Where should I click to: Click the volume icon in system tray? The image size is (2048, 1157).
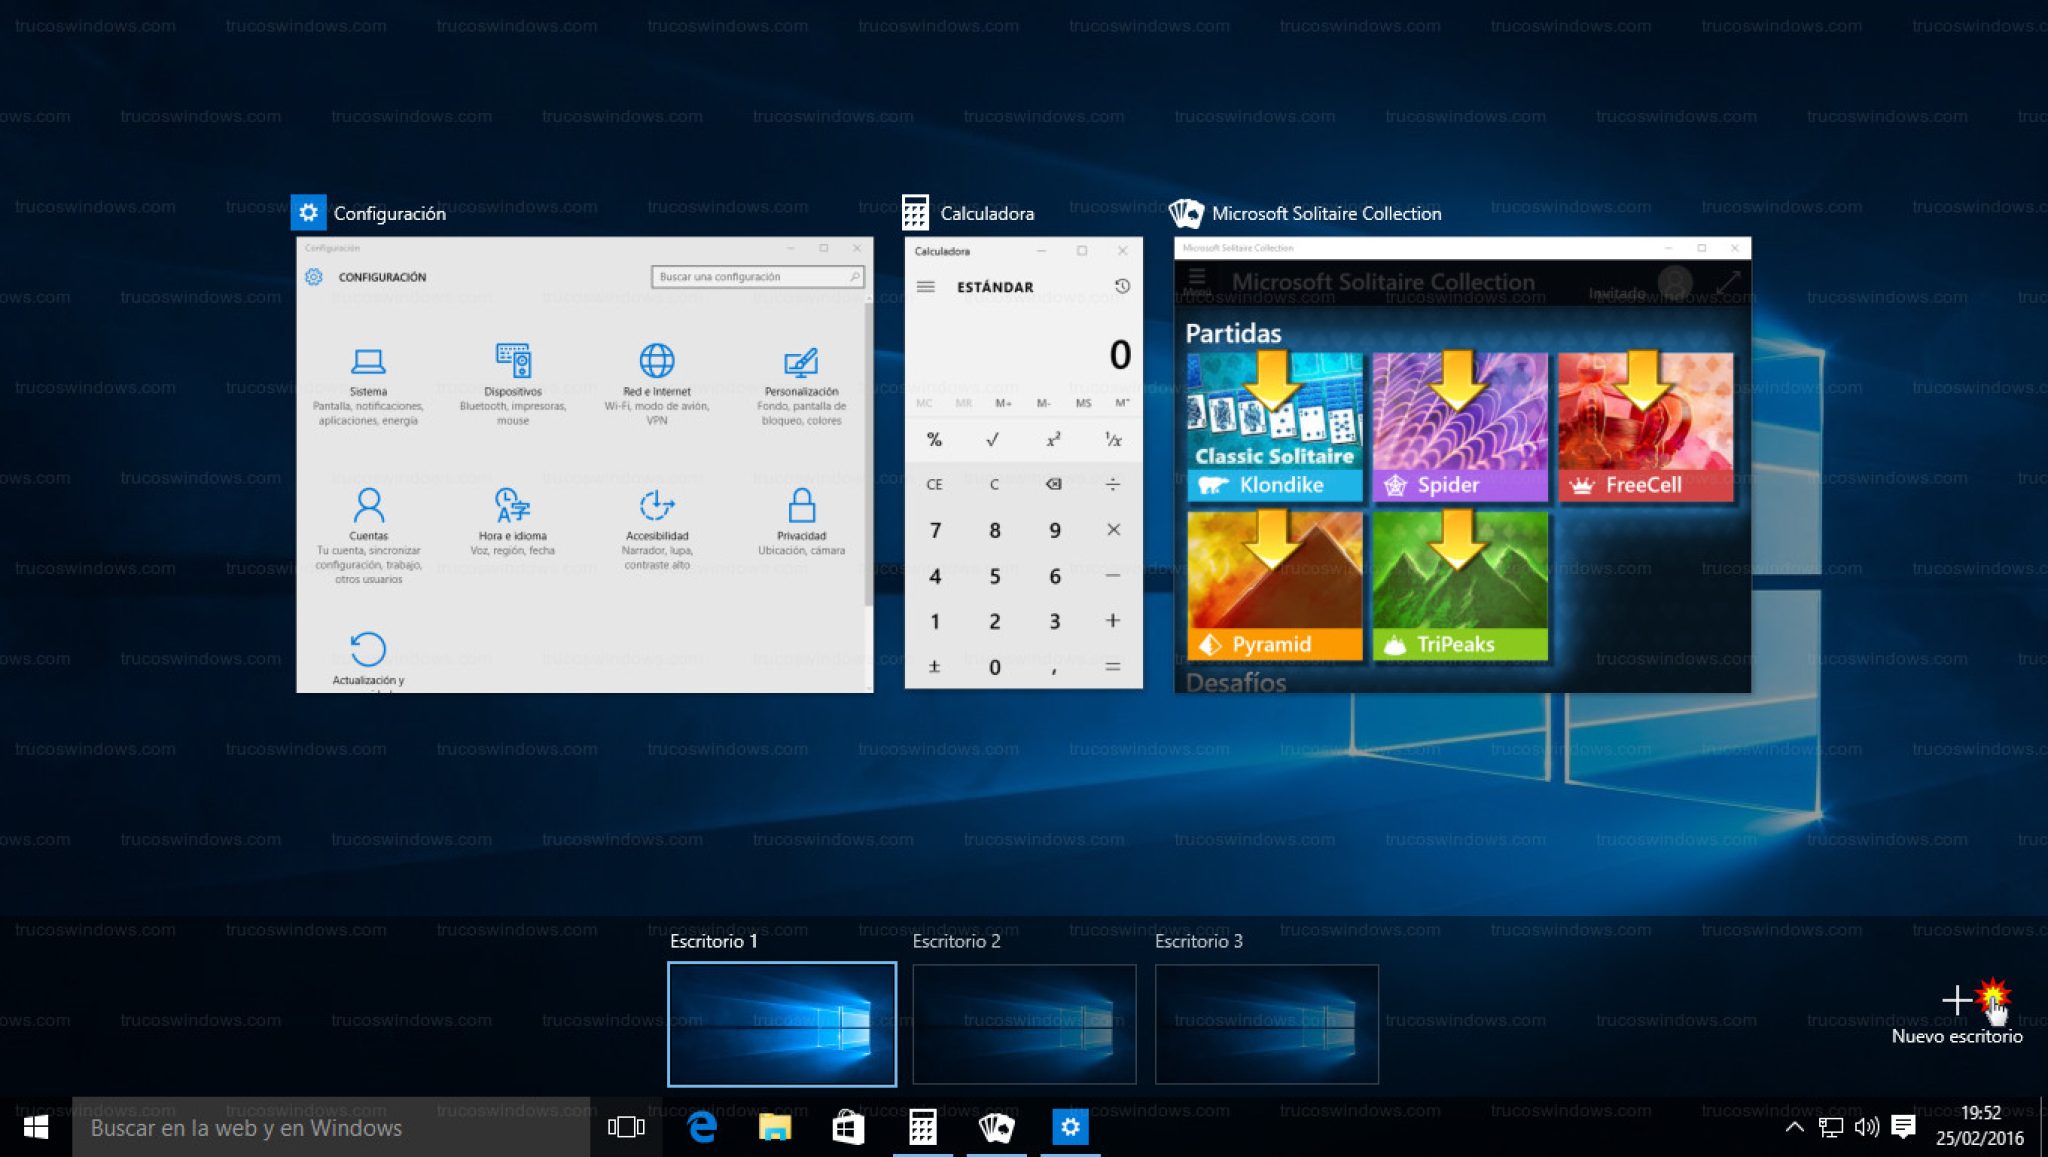(1866, 1127)
